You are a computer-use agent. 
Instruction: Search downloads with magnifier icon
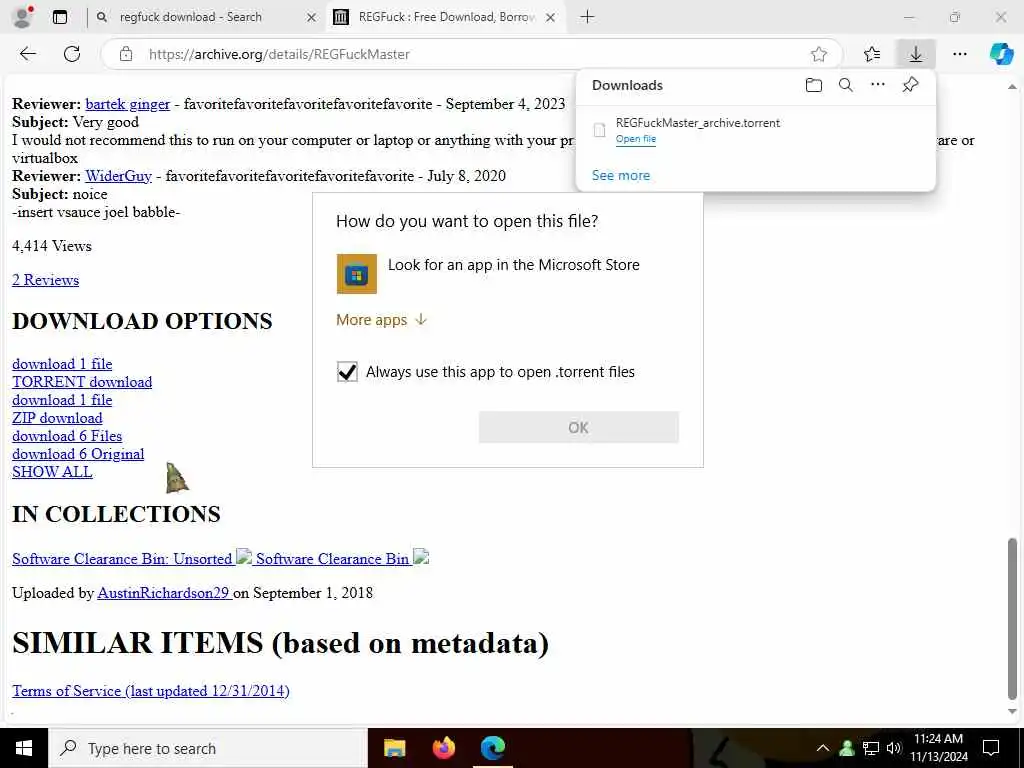click(x=846, y=85)
